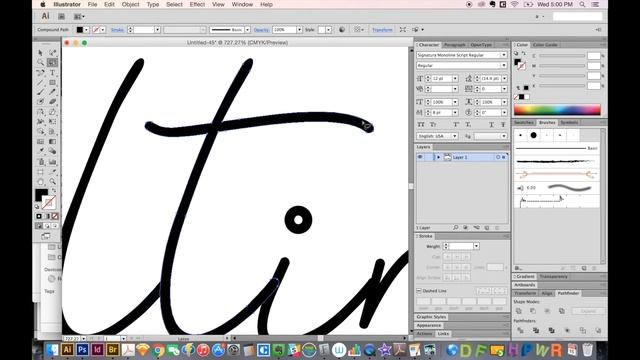
Task: Set toolbox color mode to None
Action: 55,216
